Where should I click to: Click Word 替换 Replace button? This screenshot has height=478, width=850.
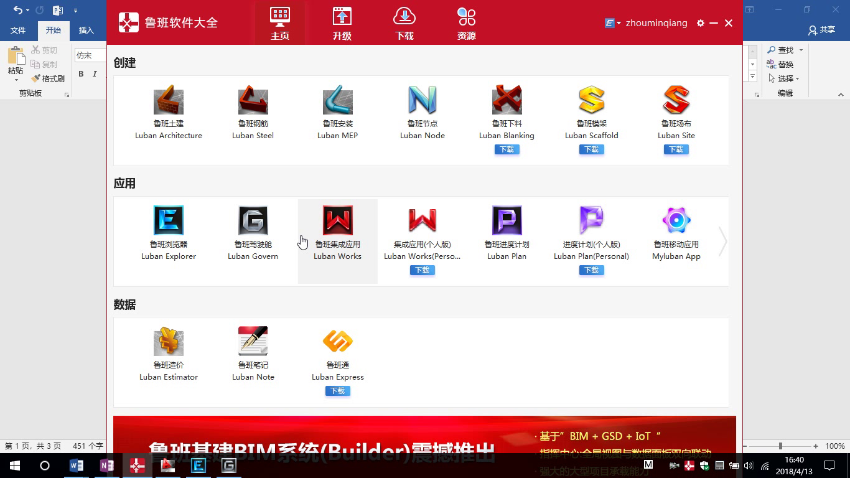point(781,64)
